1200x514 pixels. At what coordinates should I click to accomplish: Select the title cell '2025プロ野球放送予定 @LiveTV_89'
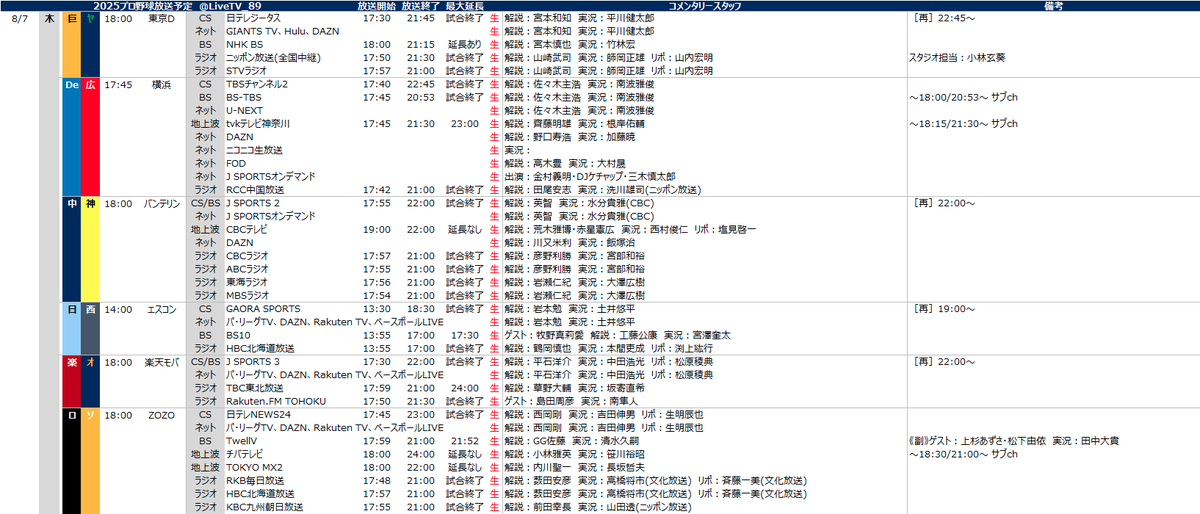tap(176, 6)
